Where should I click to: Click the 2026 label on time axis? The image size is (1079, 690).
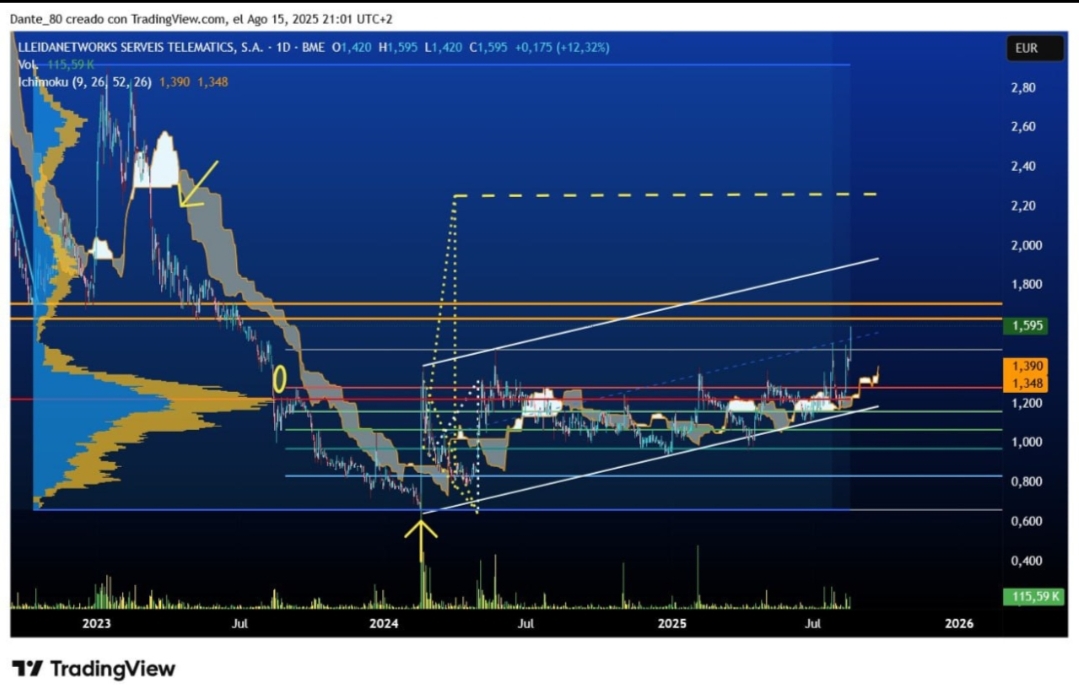(959, 623)
